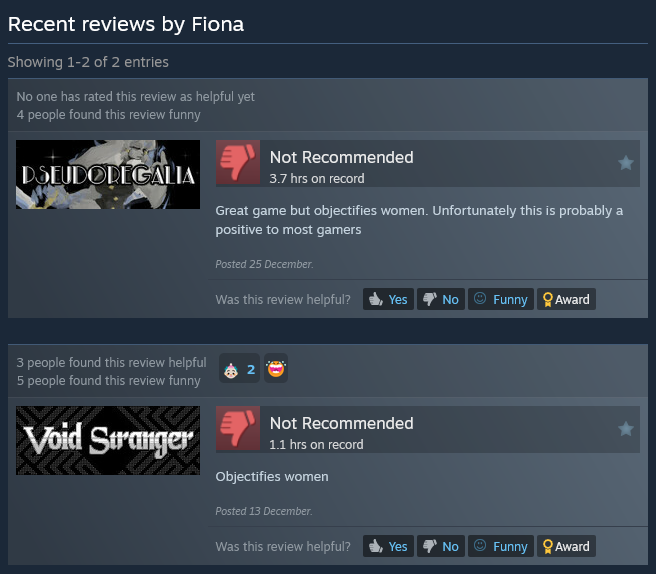The height and width of the screenshot is (574, 656).
Task: Click the thumbs-down icon on Void Stranger review
Action: (x=238, y=428)
